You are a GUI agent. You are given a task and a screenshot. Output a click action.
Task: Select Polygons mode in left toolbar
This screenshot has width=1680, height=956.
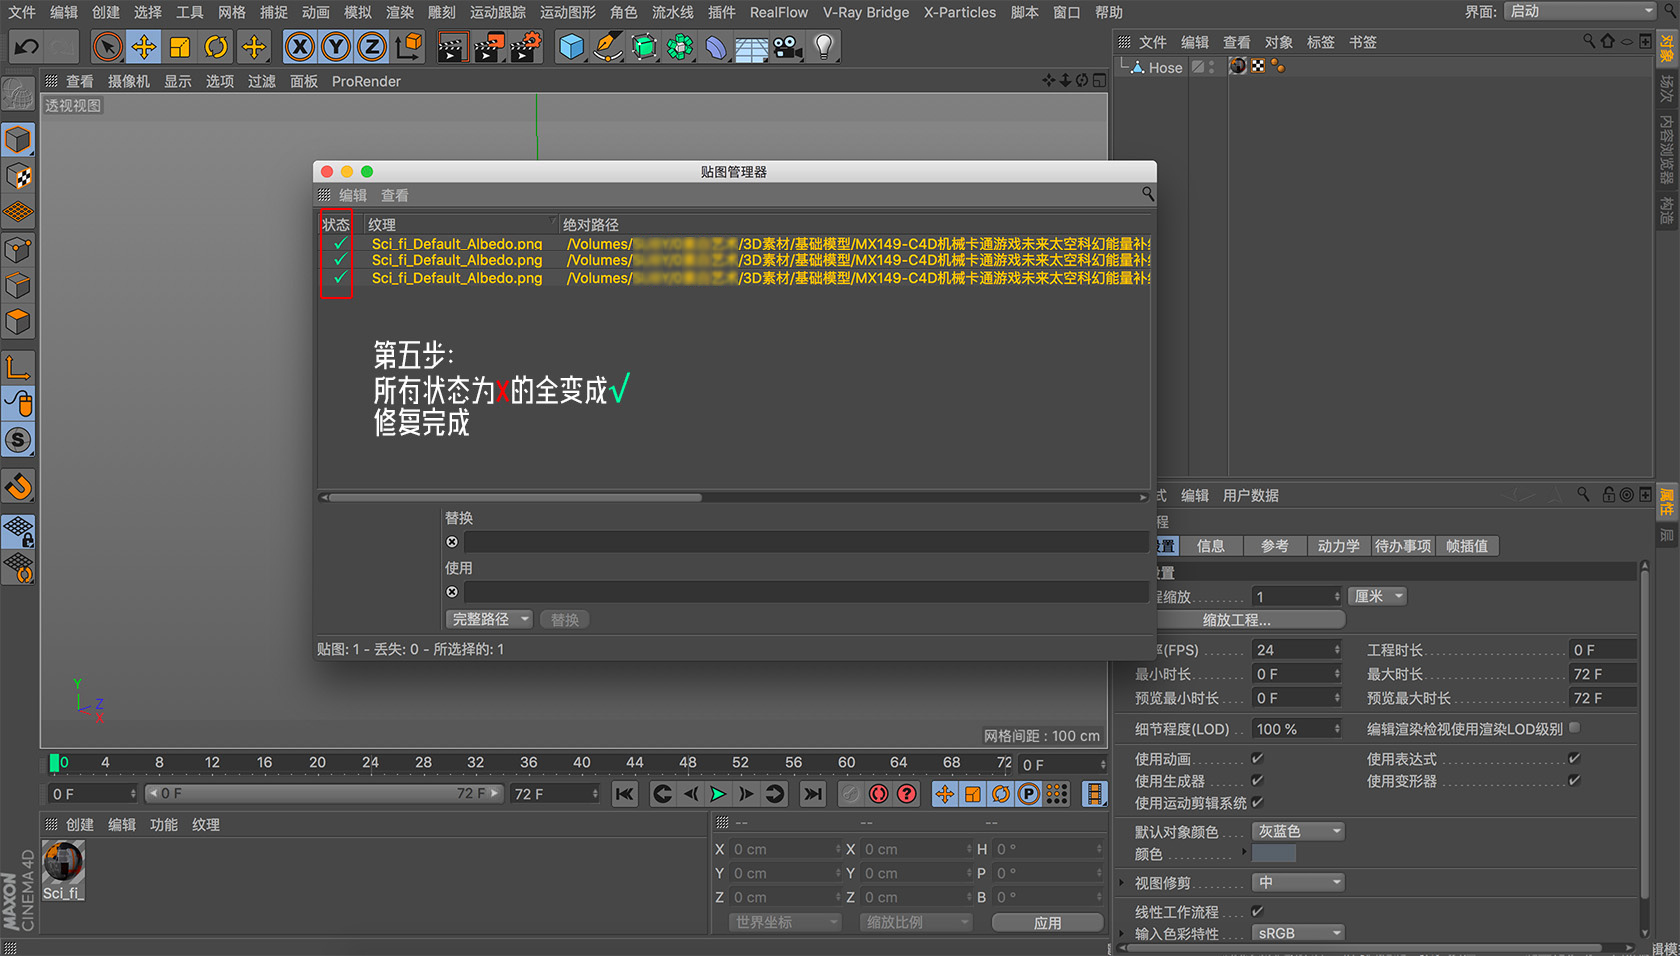(18, 322)
